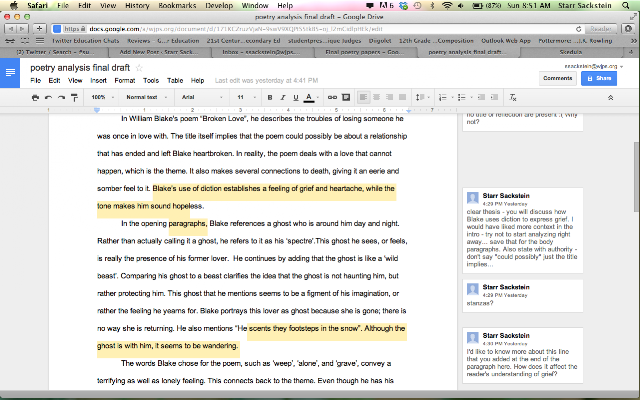The height and width of the screenshot is (400, 640).
Task: Go back in Safari
Action: (11, 29)
